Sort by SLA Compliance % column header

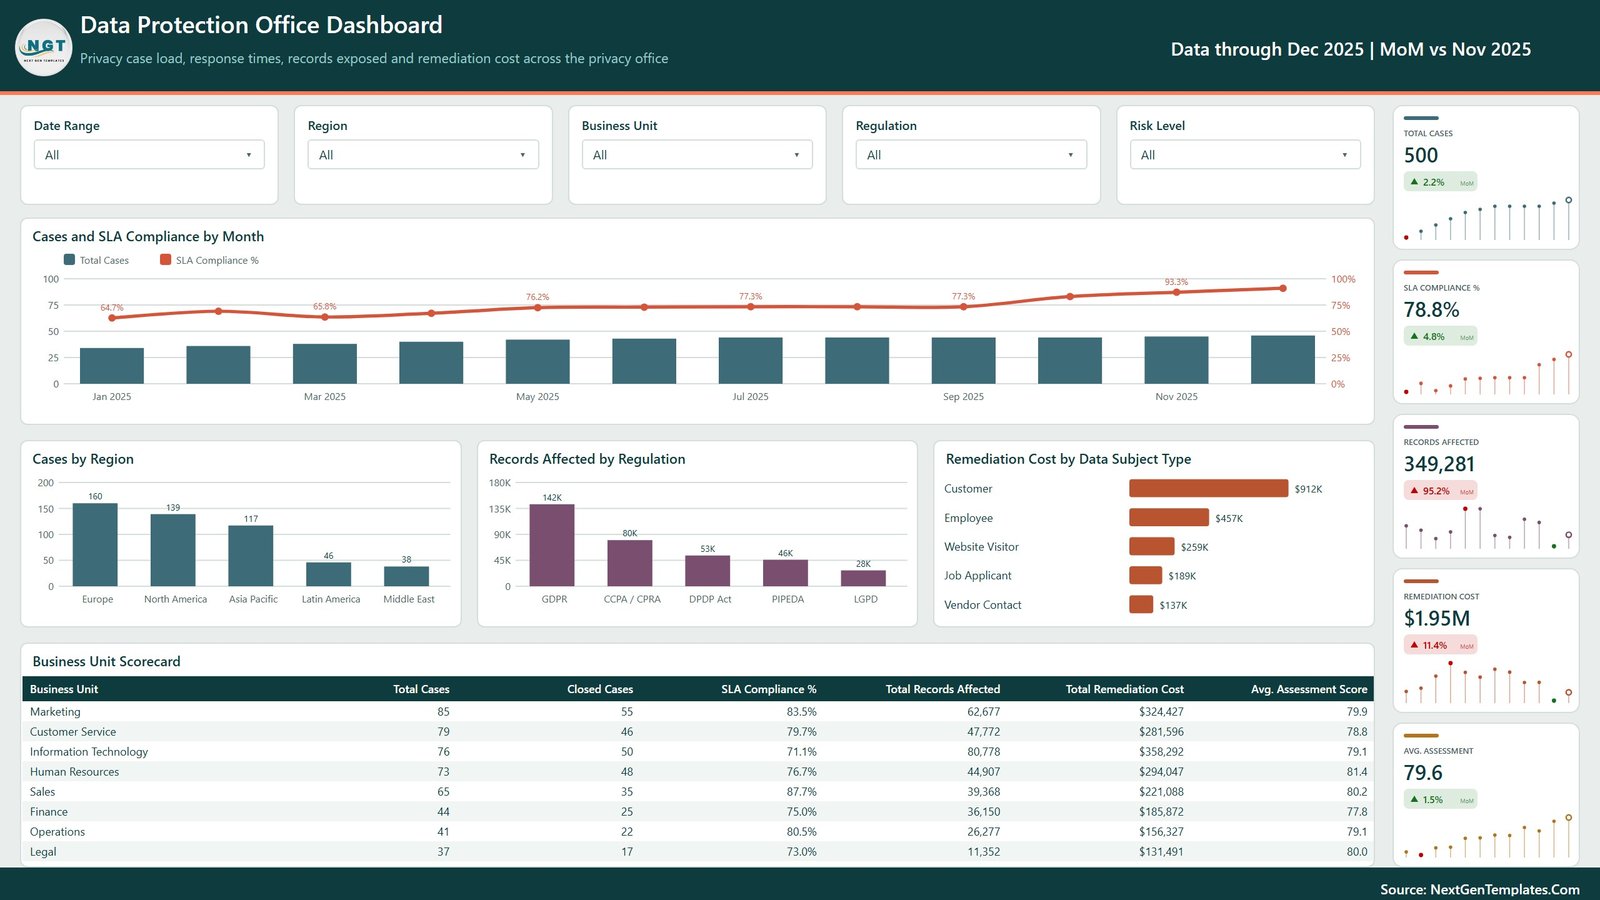coord(769,689)
